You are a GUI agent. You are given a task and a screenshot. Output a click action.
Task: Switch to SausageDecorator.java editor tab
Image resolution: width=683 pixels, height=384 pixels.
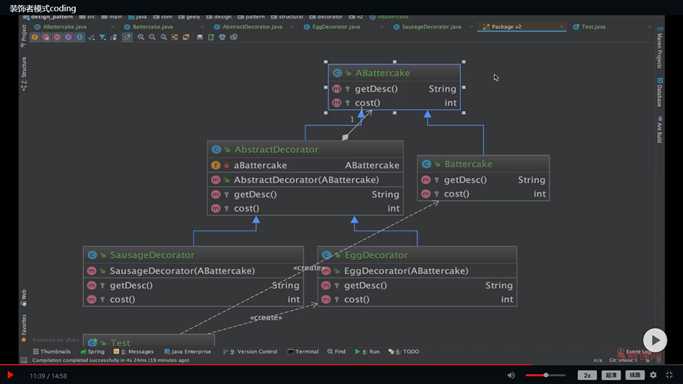[427, 27]
